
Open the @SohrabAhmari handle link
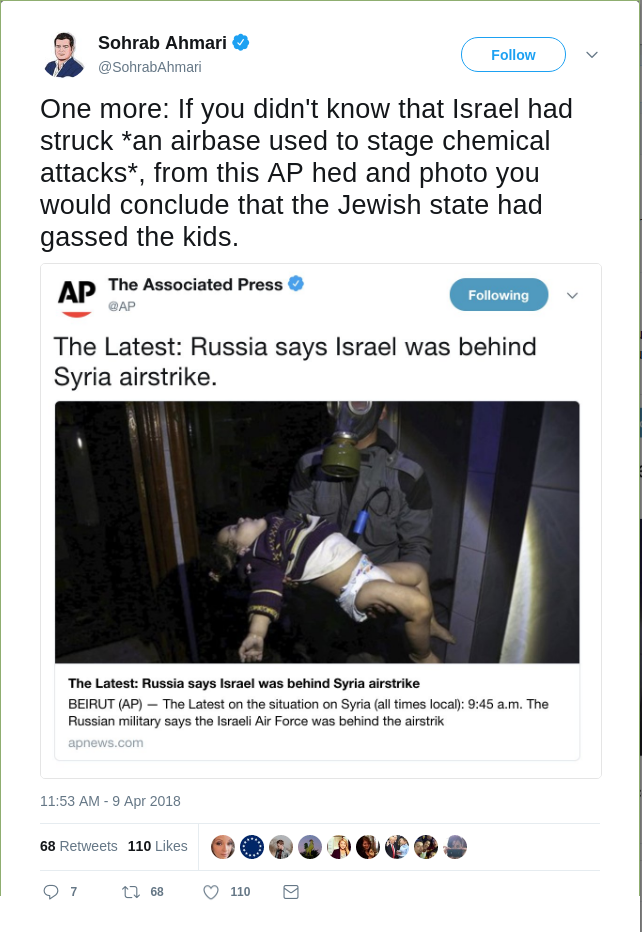pyautogui.click(x=150, y=67)
